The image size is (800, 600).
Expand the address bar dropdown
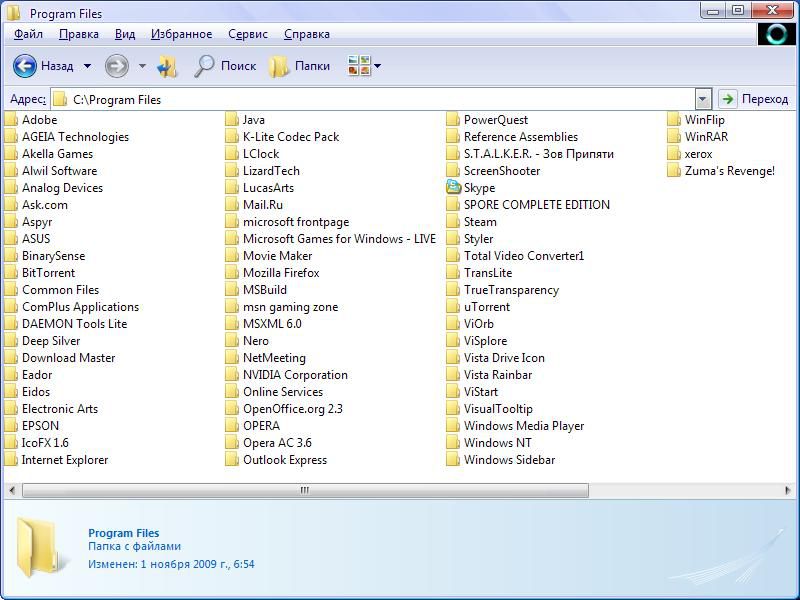703,99
